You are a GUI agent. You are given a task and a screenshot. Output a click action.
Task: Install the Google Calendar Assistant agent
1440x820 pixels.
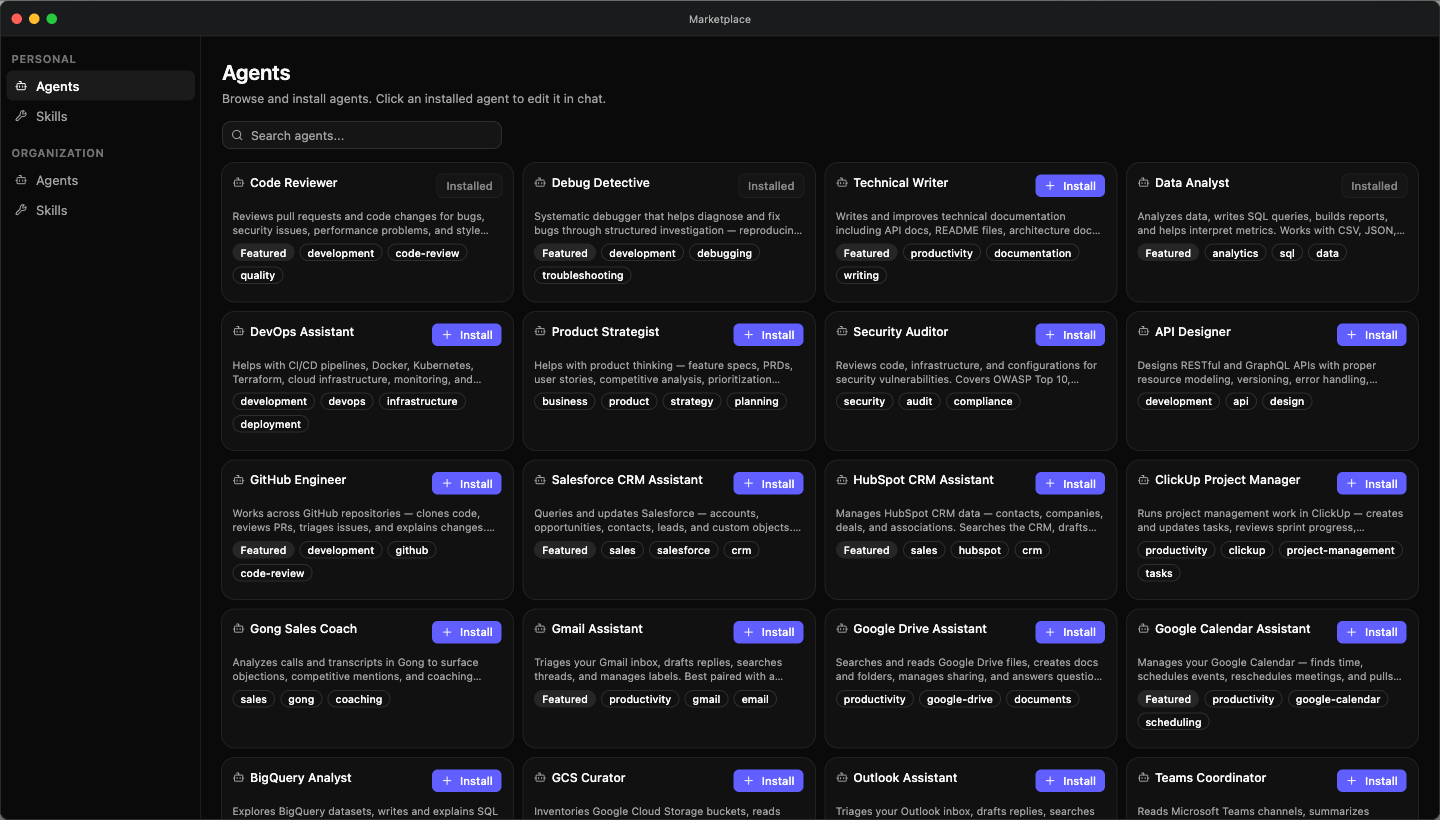pyautogui.click(x=1372, y=632)
